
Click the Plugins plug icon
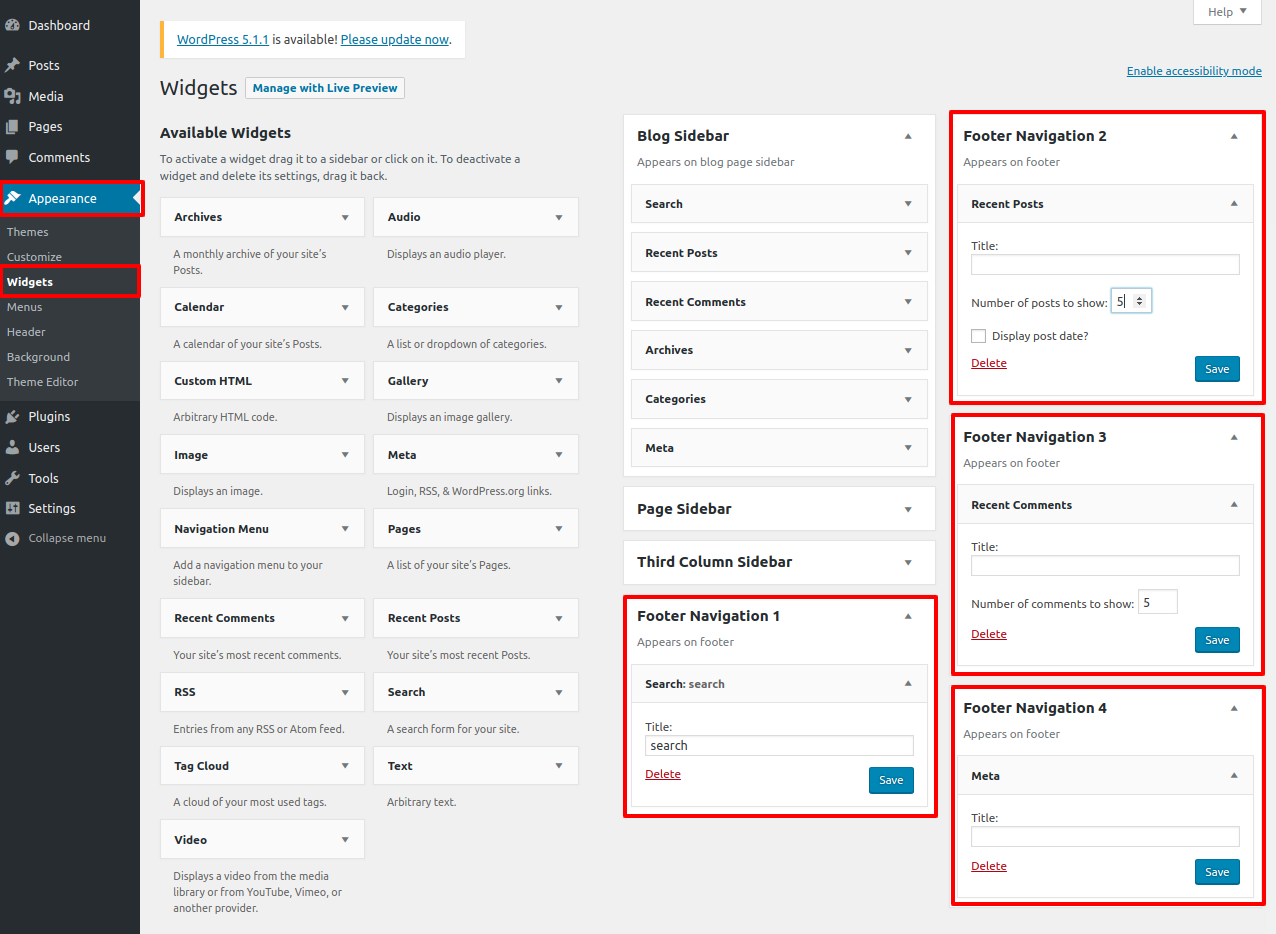13,416
